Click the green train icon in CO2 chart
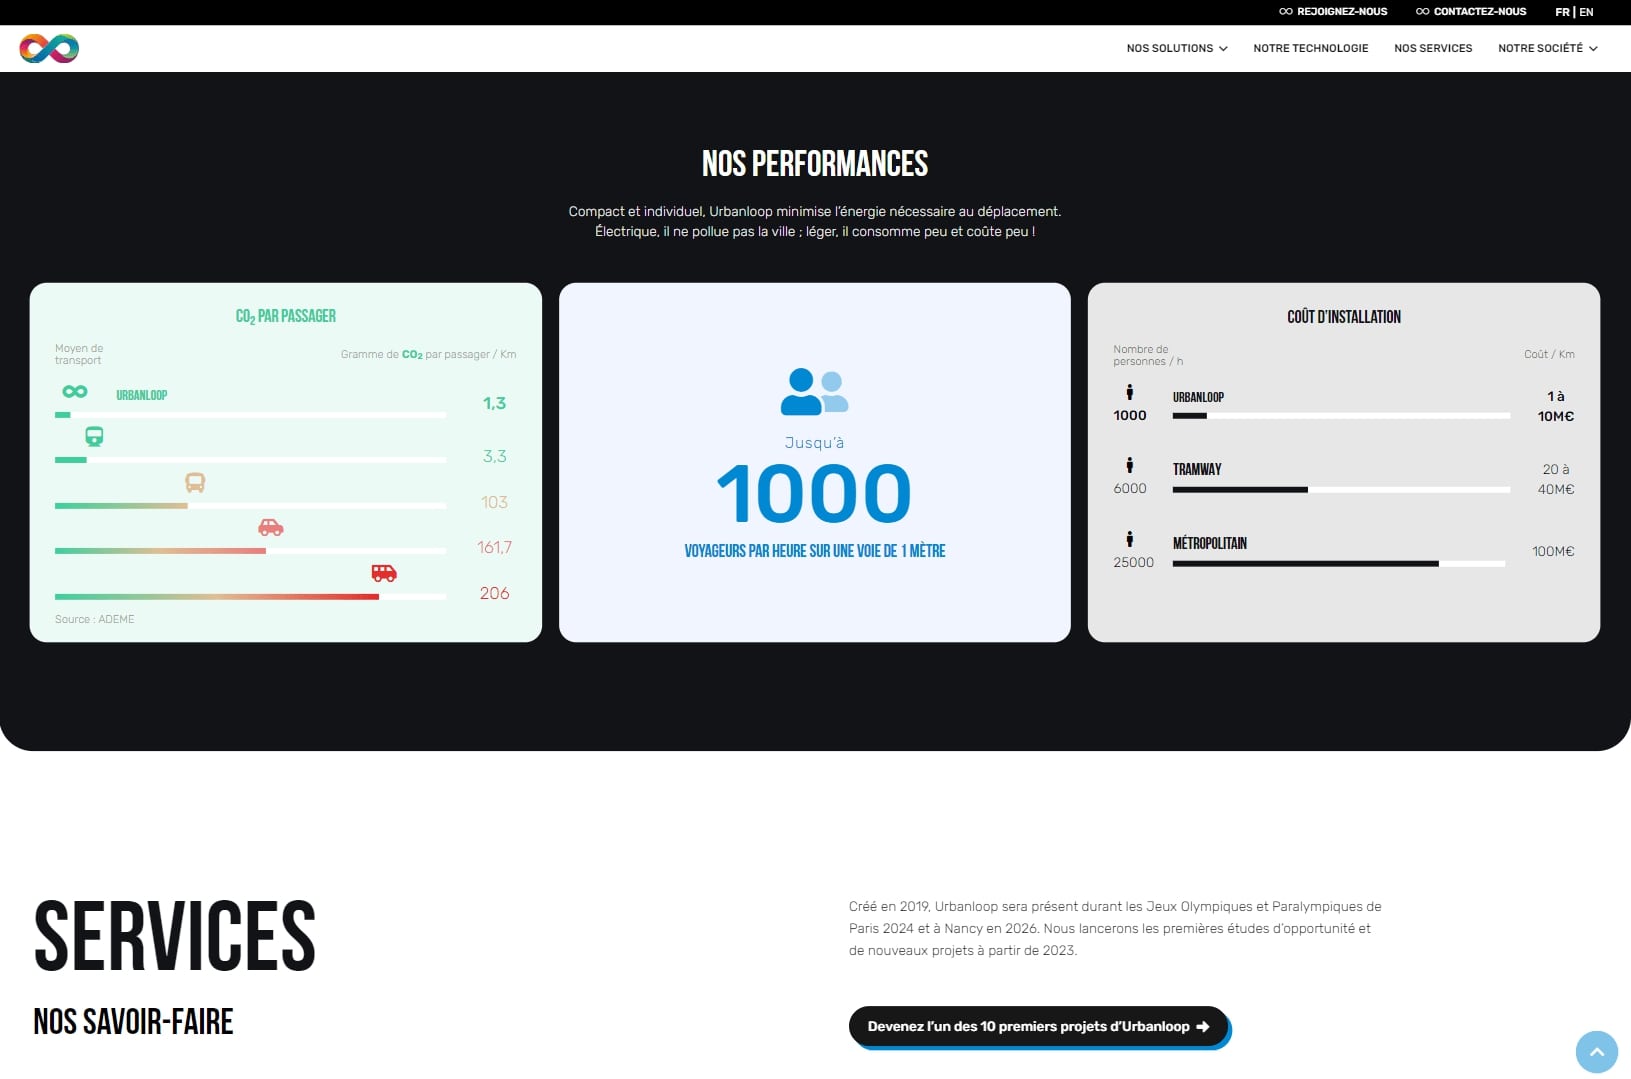Viewport: 1631px width, 1079px height. coord(94,436)
